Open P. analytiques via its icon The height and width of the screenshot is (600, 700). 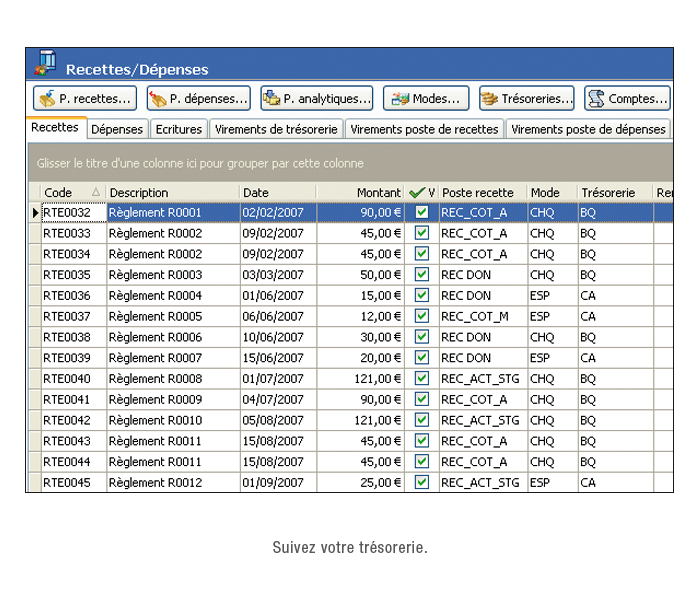pos(271,99)
